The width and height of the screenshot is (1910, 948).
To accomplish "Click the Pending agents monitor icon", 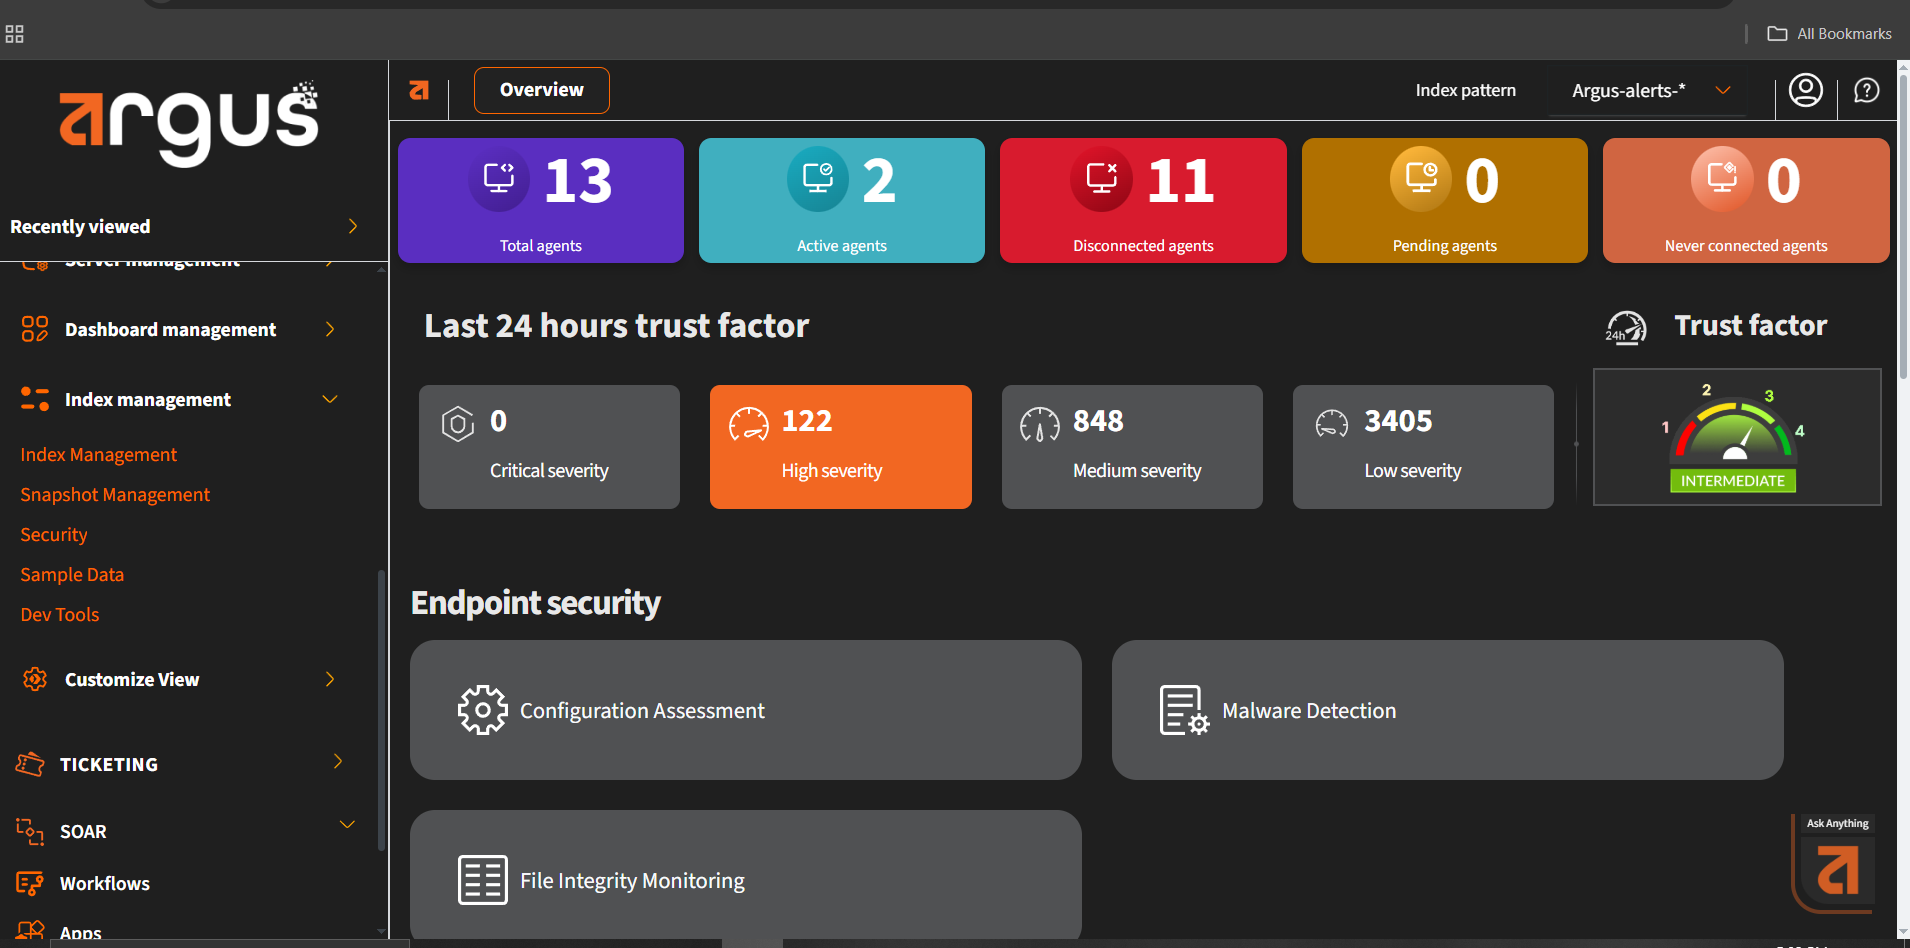I will tap(1421, 180).
